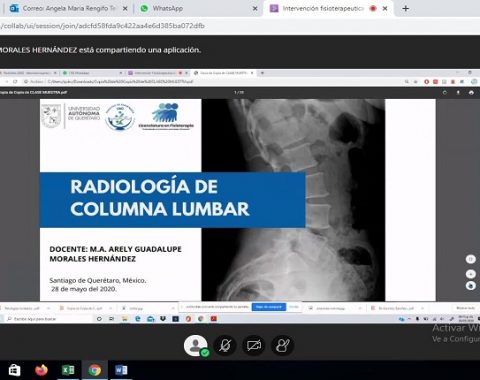Viewport: 480px width, 380px height.
Task: Open Task View in shared taskbar
Action: click(112, 319)
